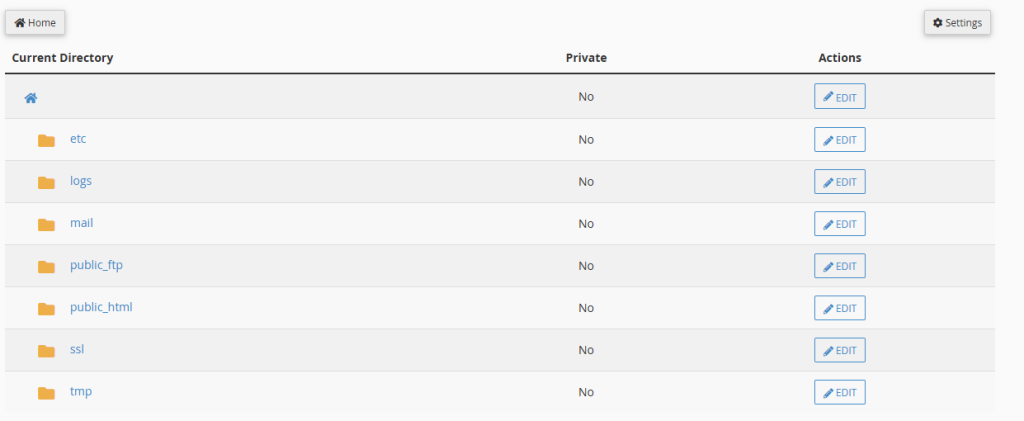Edit privacy for the home directory

[840, 97]
